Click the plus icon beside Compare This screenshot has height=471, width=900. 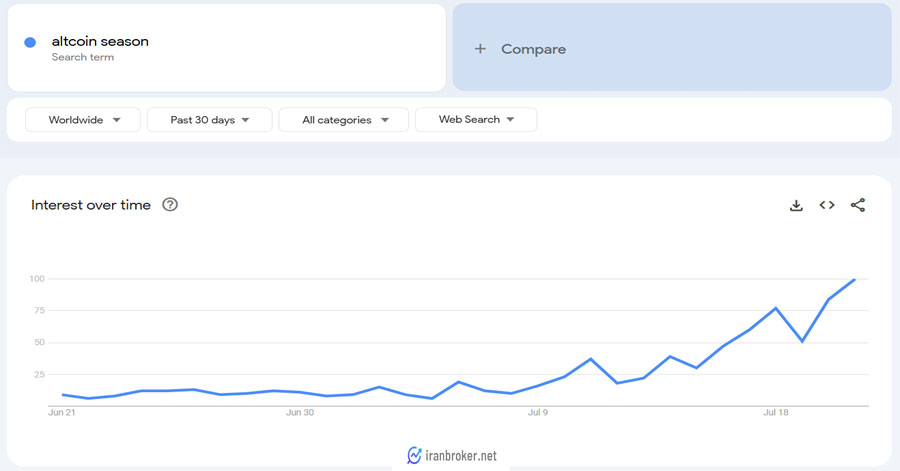point(480,49)
